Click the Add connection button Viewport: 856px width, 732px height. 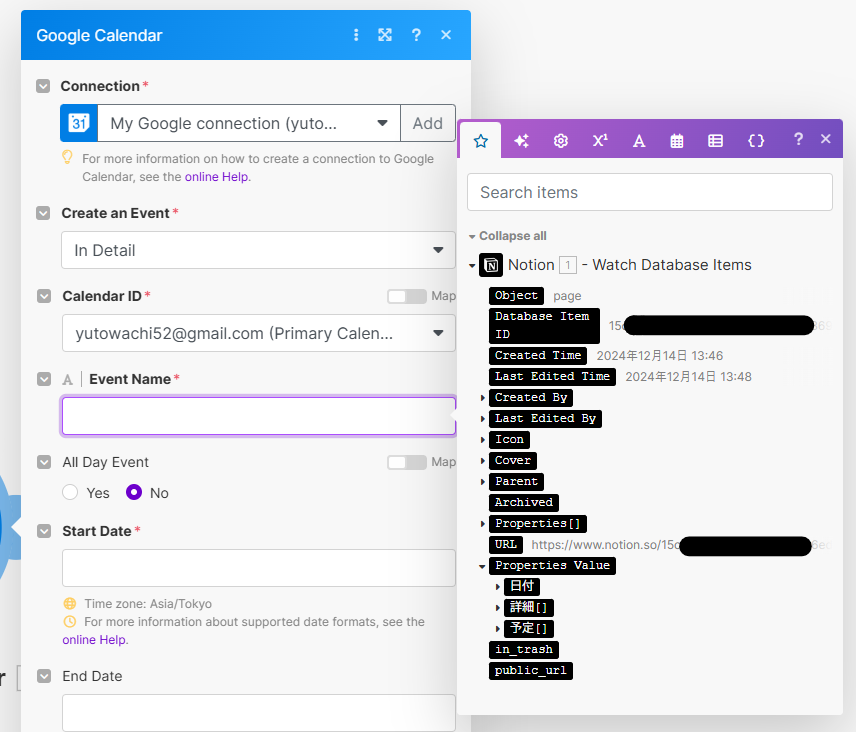(427, 123)
